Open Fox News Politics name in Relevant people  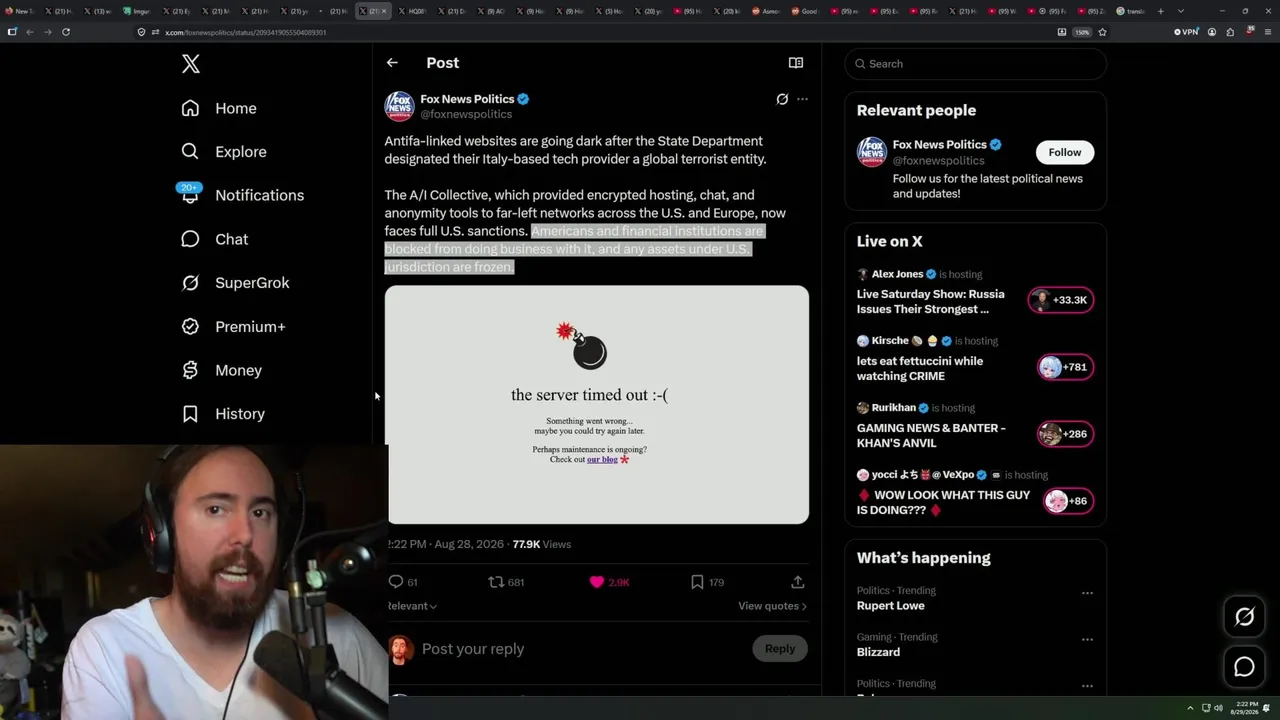point(939,145)
